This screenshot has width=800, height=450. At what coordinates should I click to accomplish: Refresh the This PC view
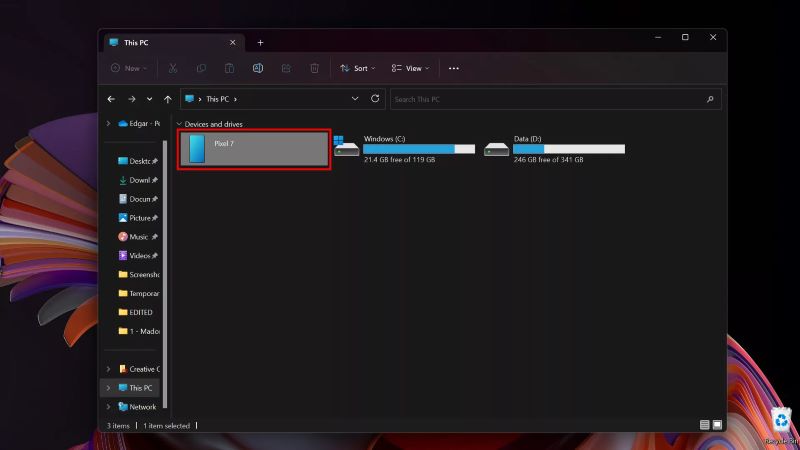click(x=375, y=98)
